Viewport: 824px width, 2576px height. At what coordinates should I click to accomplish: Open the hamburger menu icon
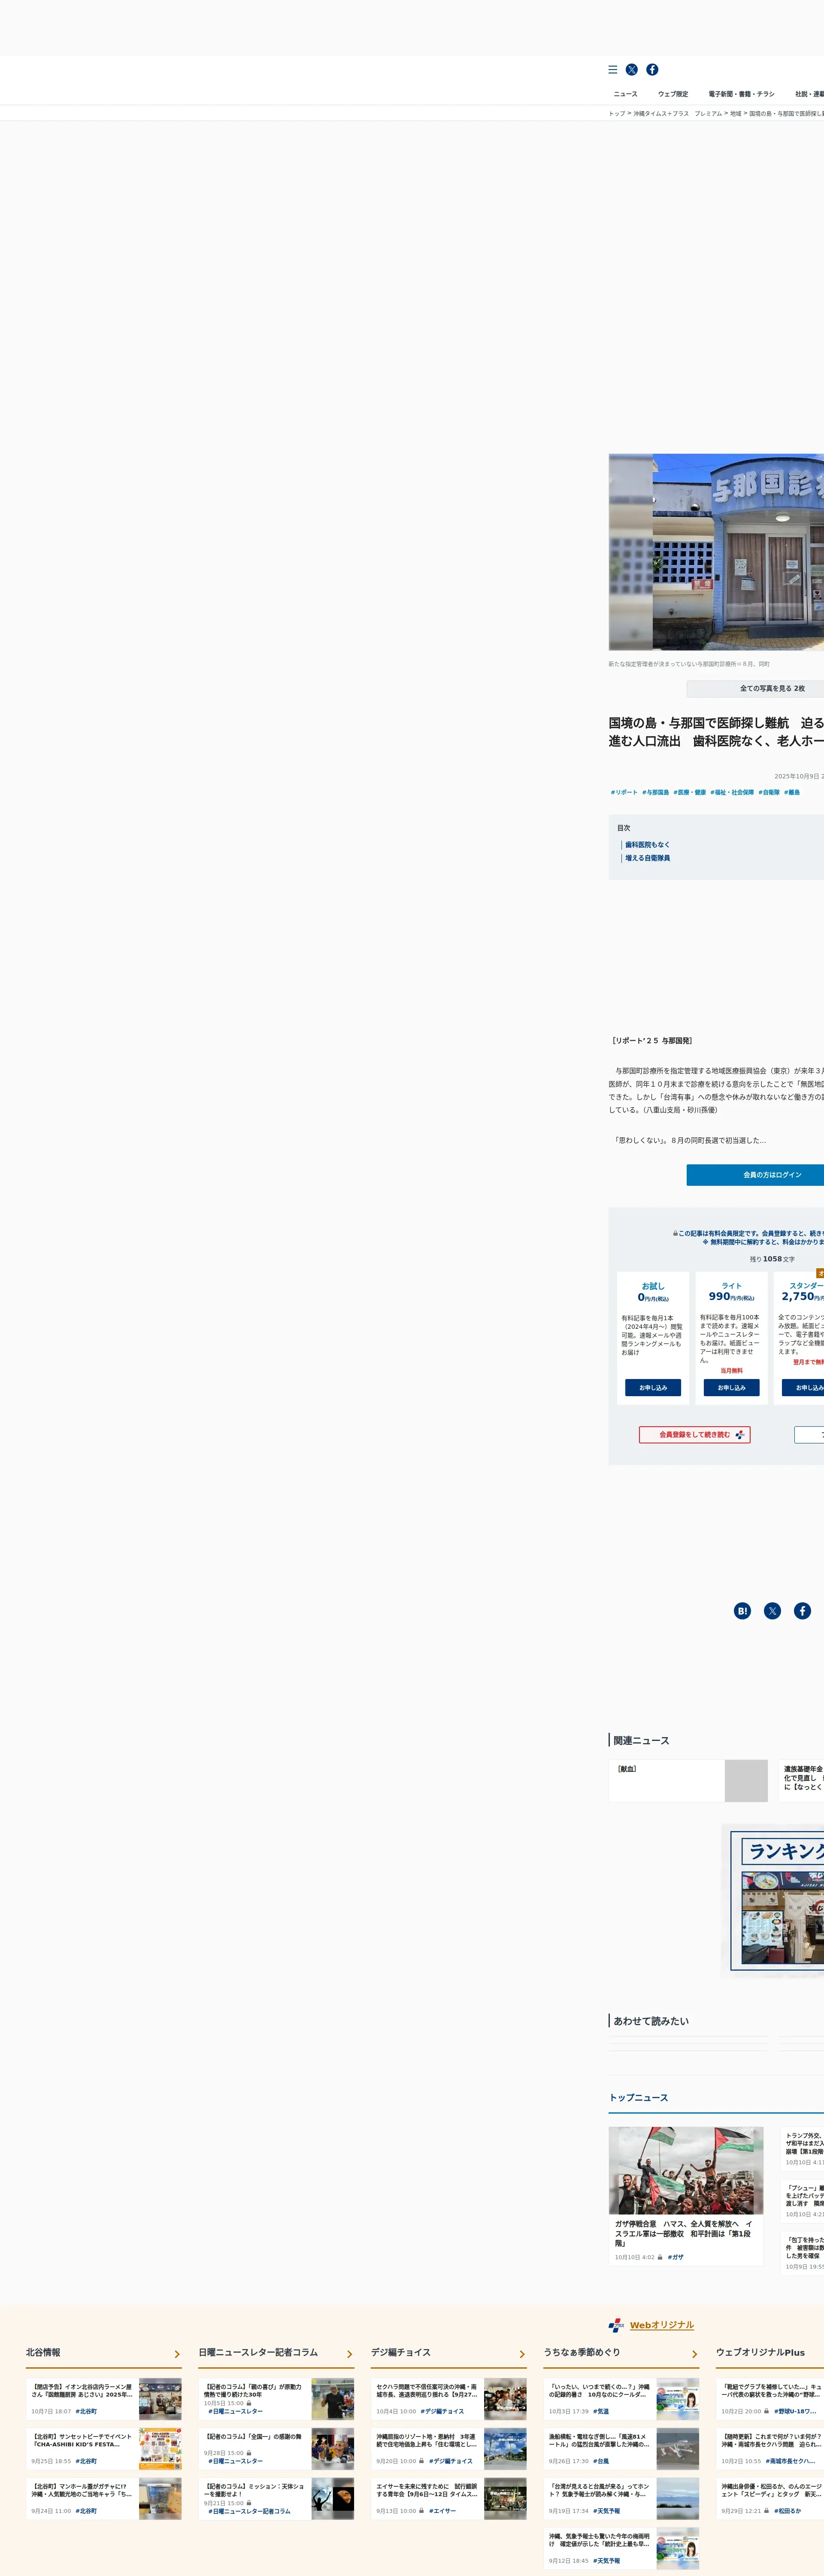coord(613,70)
